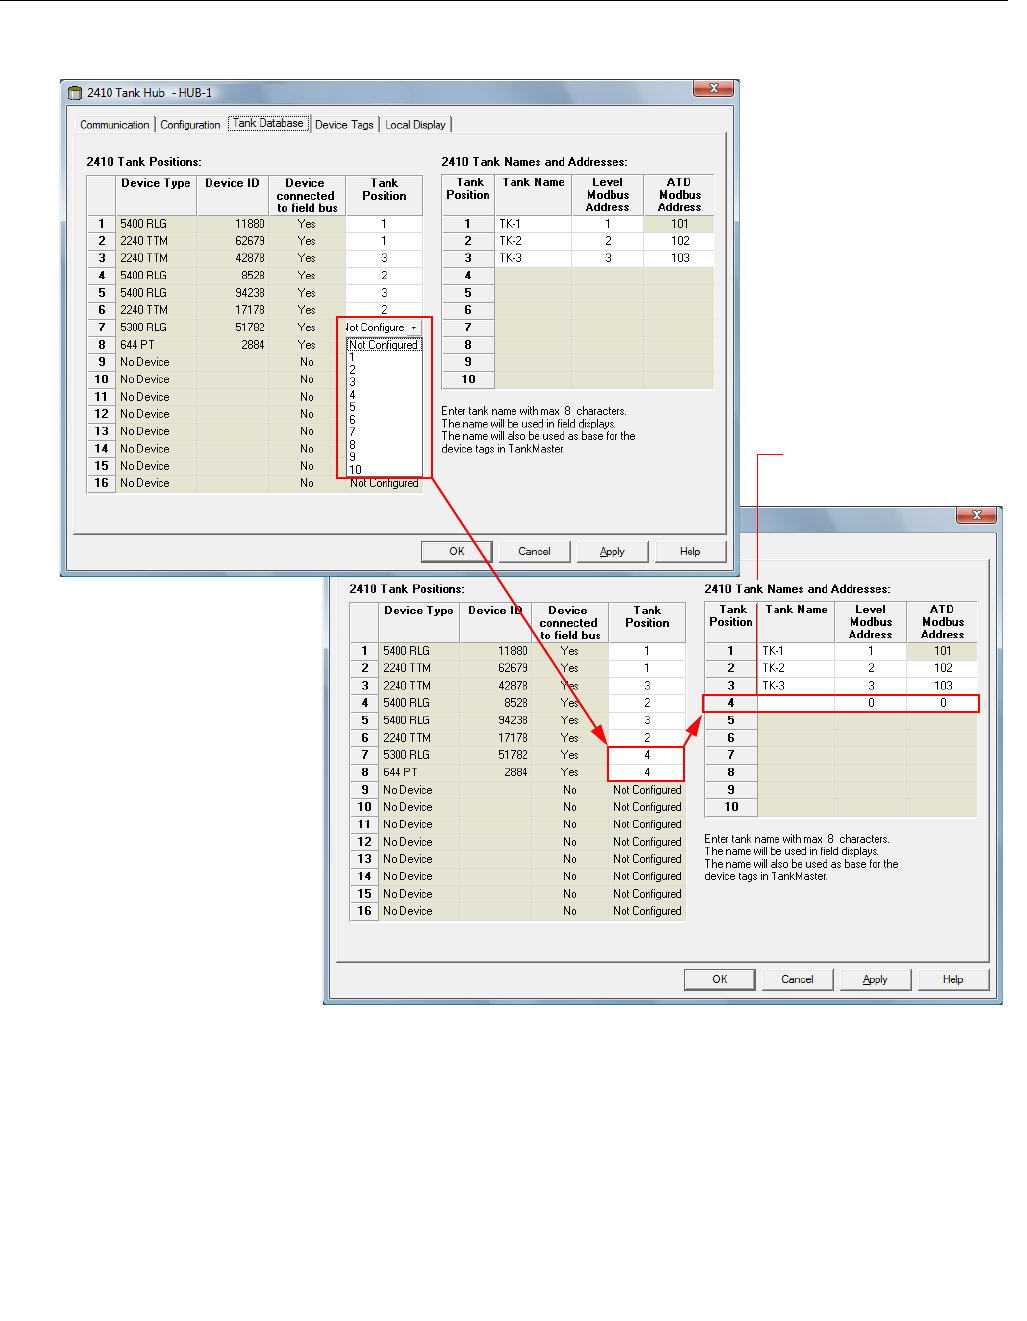Image resolution: width=1027 pixels, height=1321 pixels.
Task: Click ATD Modbus Address header lower window
Action: (x=942, y=622)
